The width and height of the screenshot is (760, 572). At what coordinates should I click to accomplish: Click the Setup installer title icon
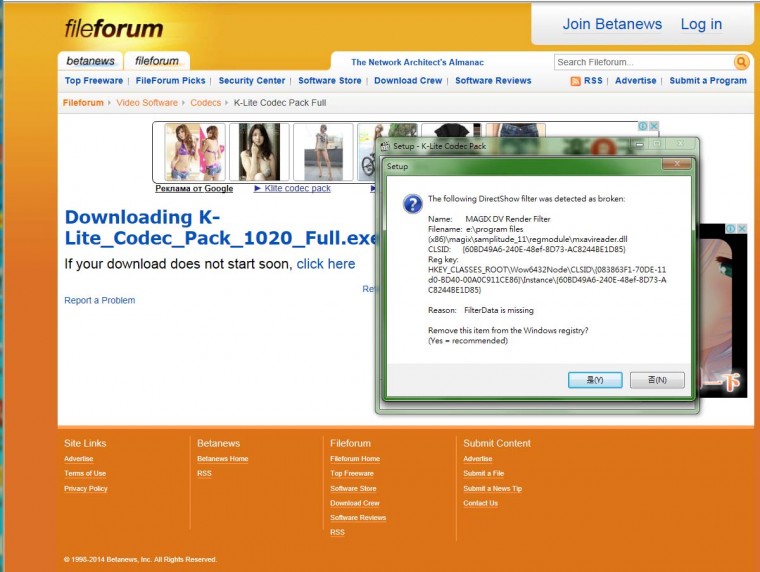coord(385,146)
